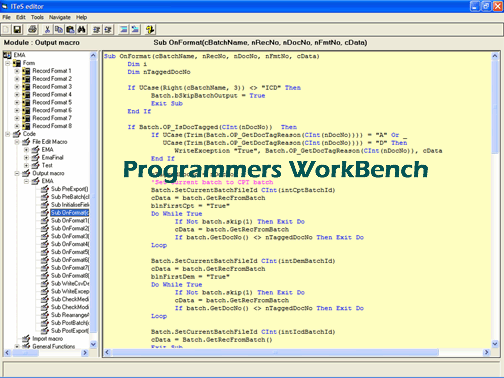Click the uncomment block toolbar icon
504x378 pixels.
pyautogui.click(x=135, y=30)
